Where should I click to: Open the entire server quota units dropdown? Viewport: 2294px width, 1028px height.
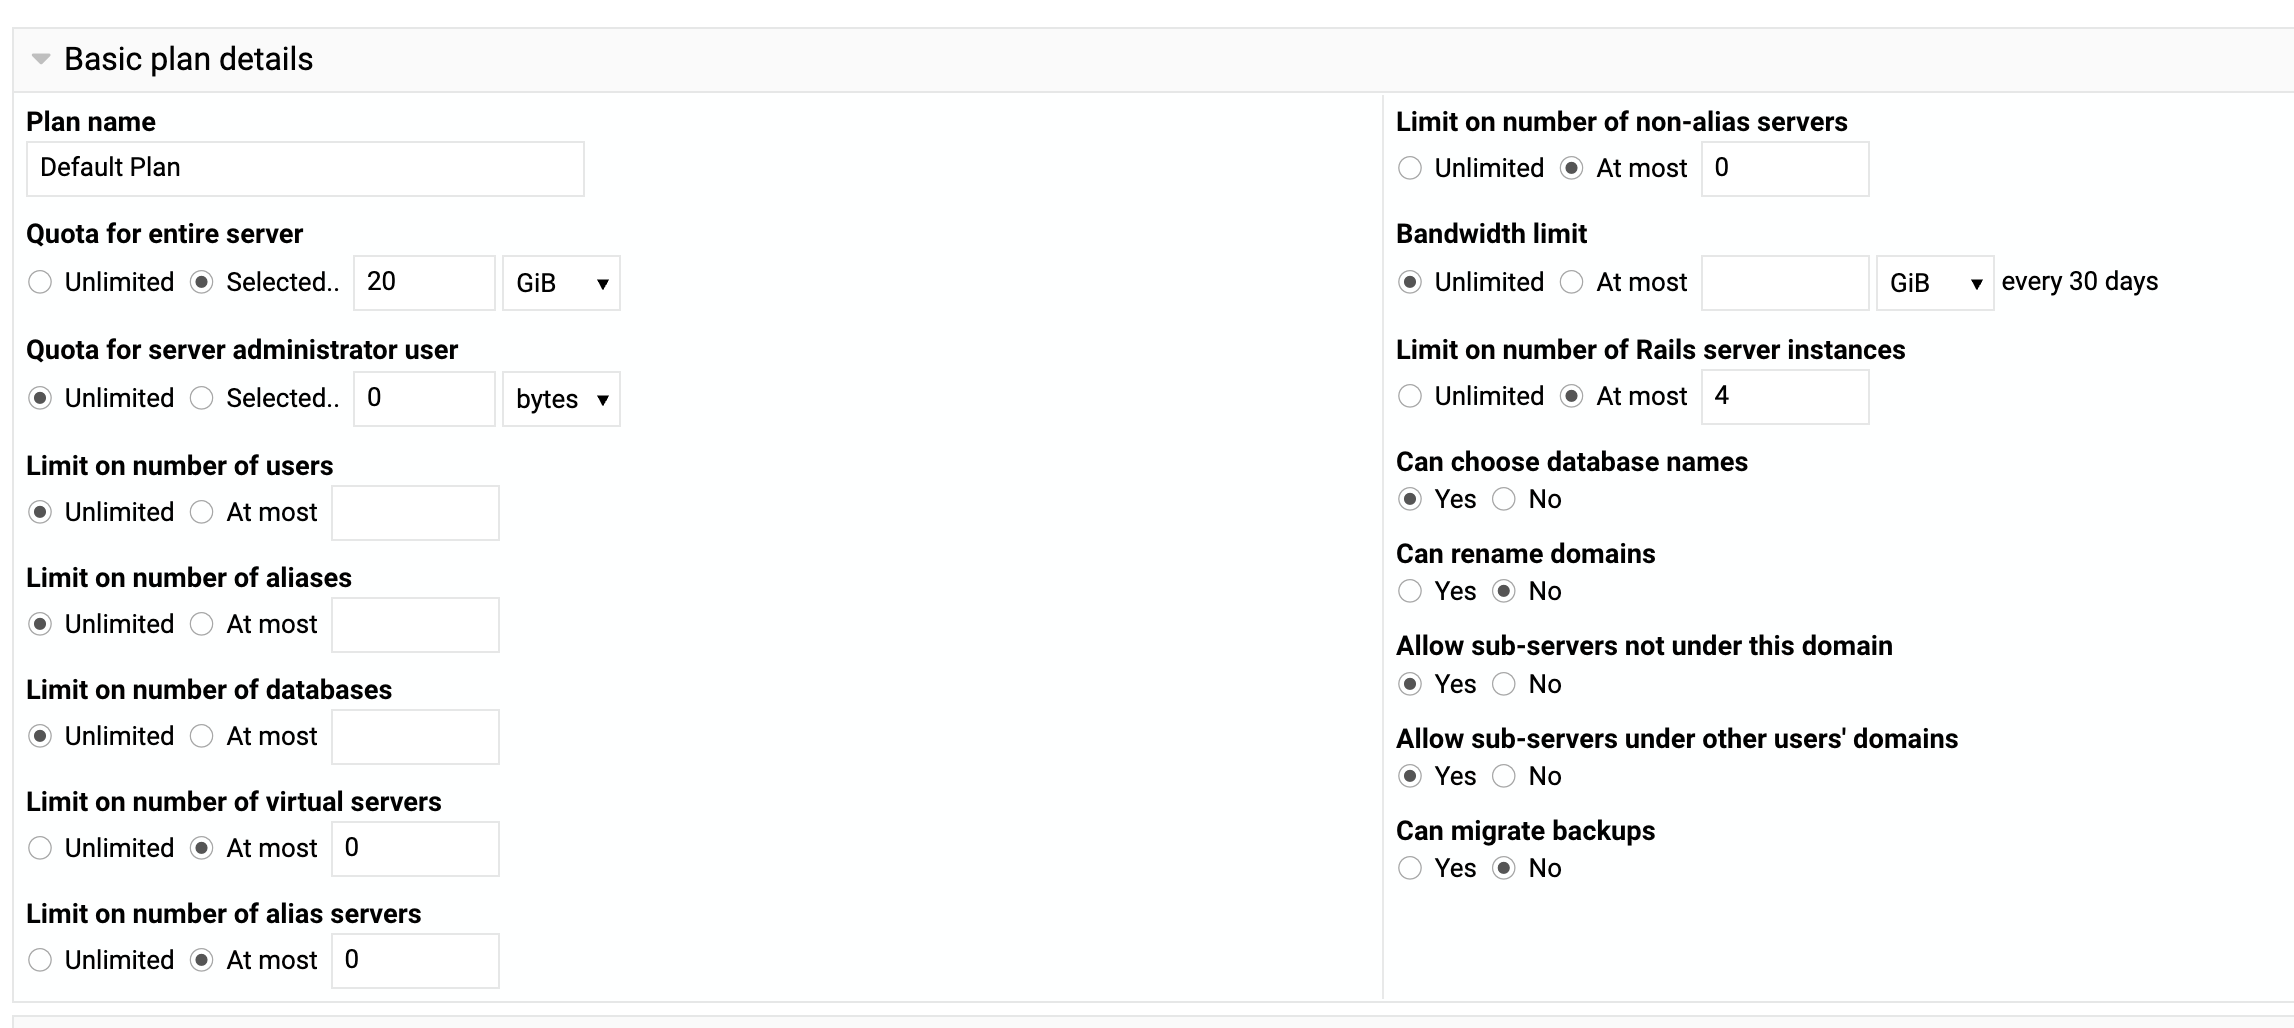pos(561,283)
